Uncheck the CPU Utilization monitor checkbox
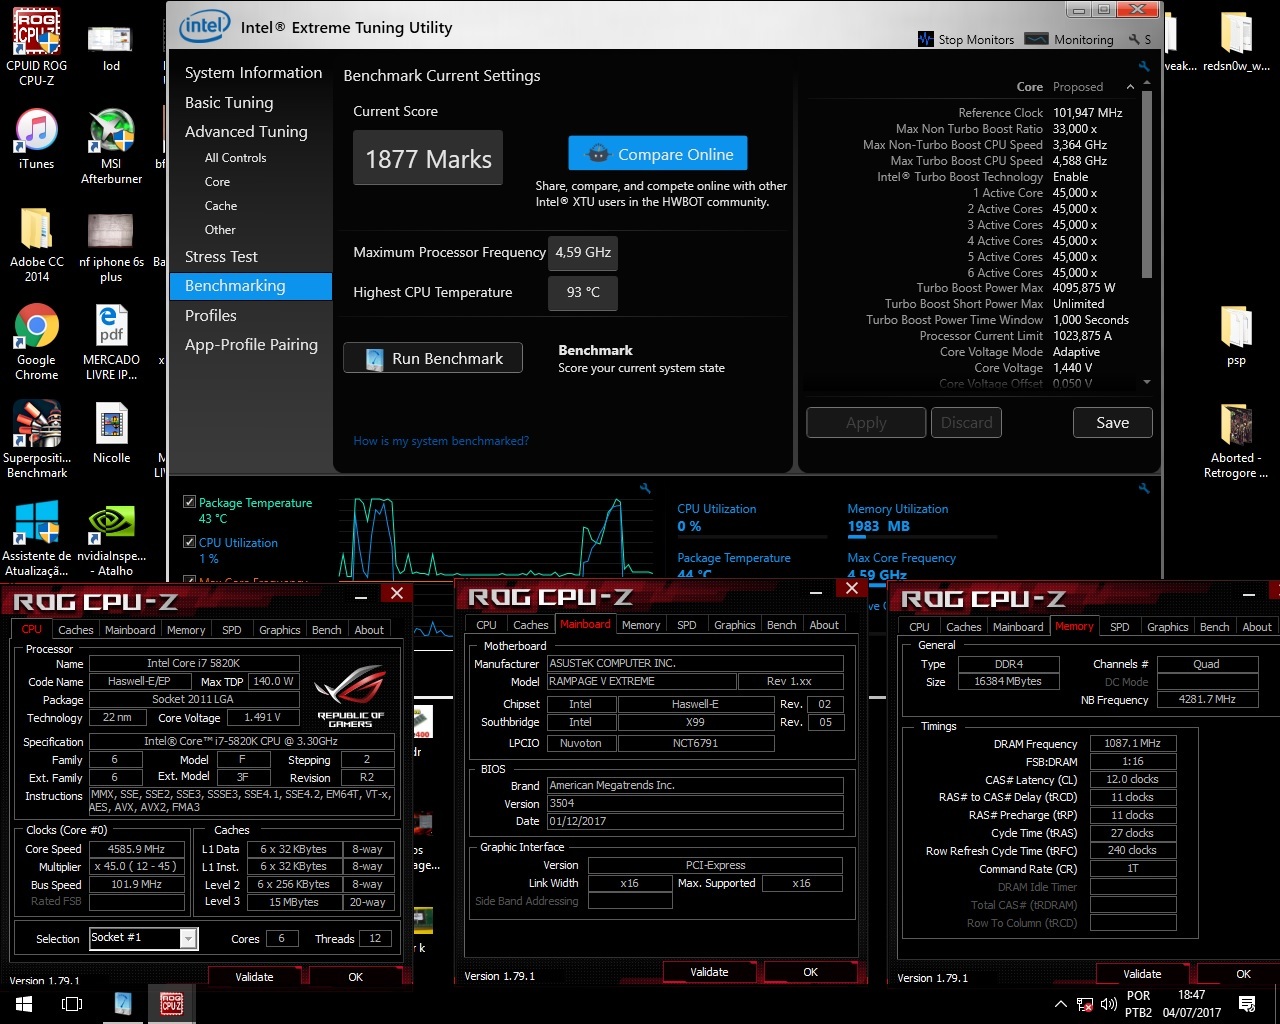1280x1024 pixels. coord(190,542)
